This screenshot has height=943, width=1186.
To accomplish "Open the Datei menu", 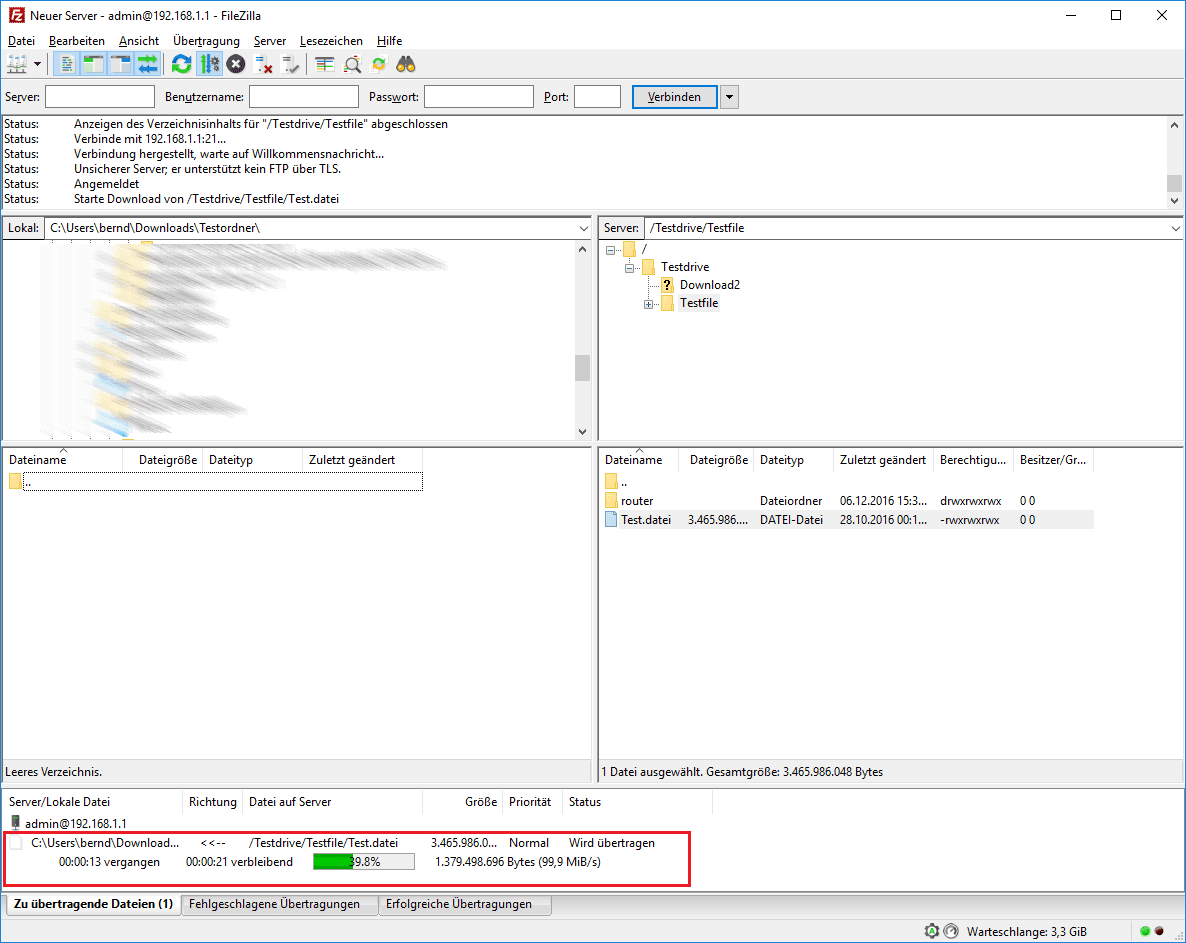I will point(21,41).
